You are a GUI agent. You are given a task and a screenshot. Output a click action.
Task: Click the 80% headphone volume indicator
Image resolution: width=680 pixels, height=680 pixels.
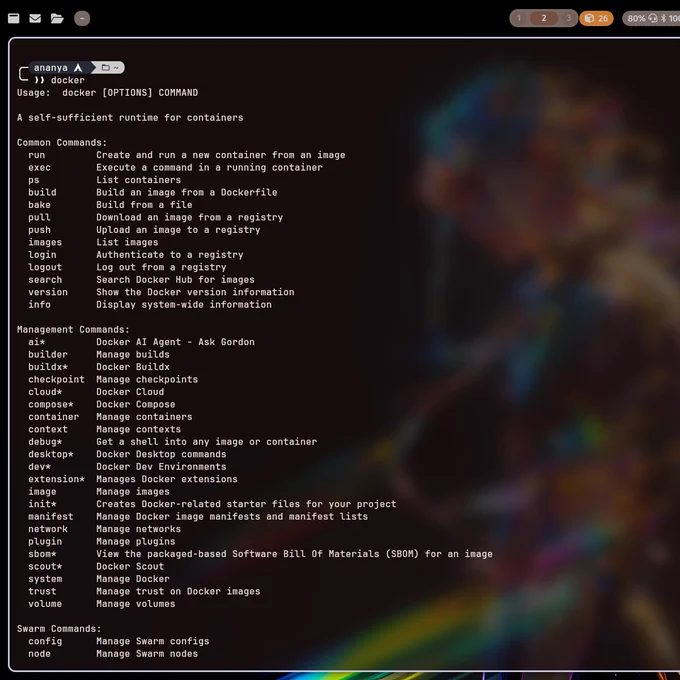point(642,18)
